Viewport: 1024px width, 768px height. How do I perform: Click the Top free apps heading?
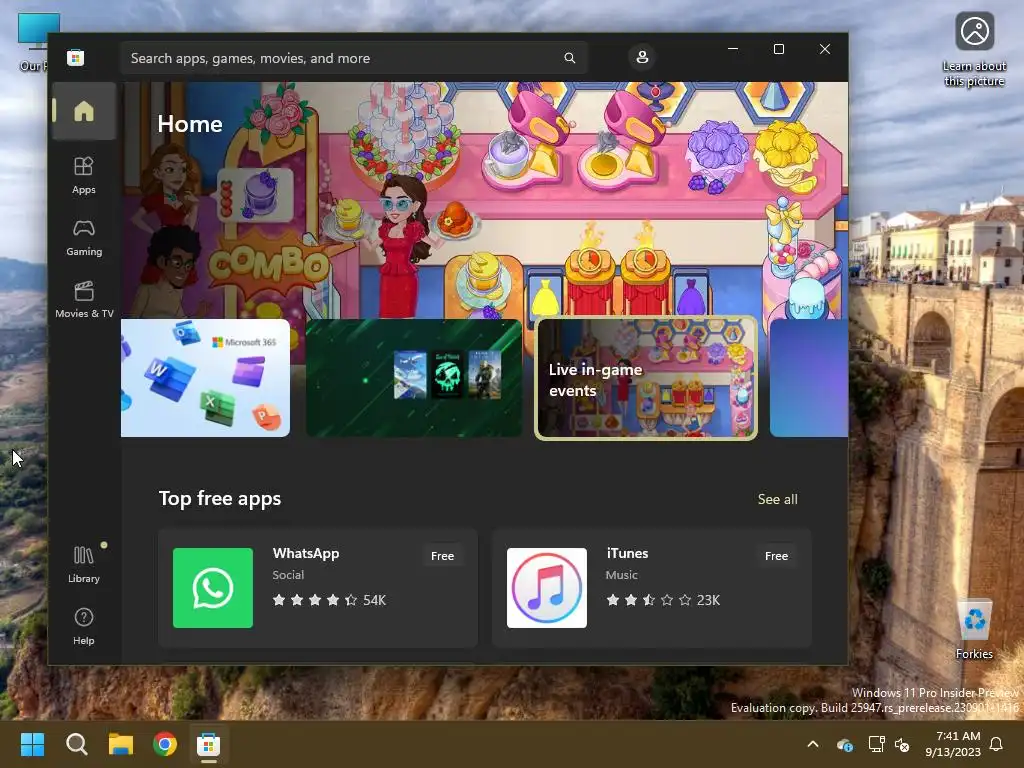click(x=220, y=498)
